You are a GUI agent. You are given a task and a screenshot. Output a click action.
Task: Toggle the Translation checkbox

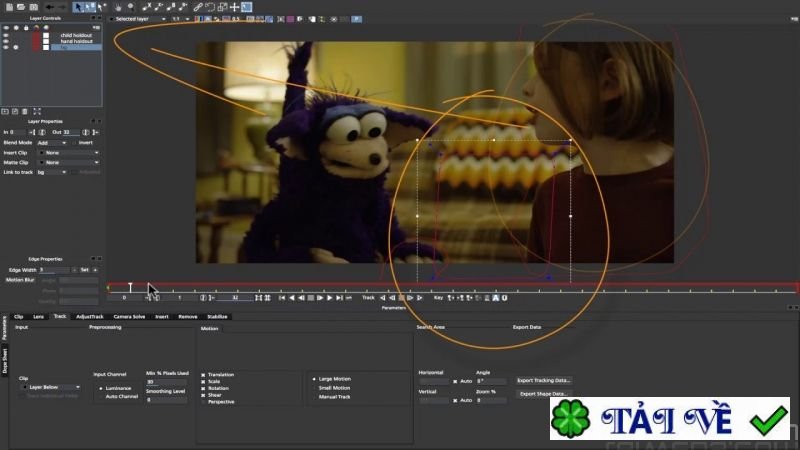tap(203, 374)
